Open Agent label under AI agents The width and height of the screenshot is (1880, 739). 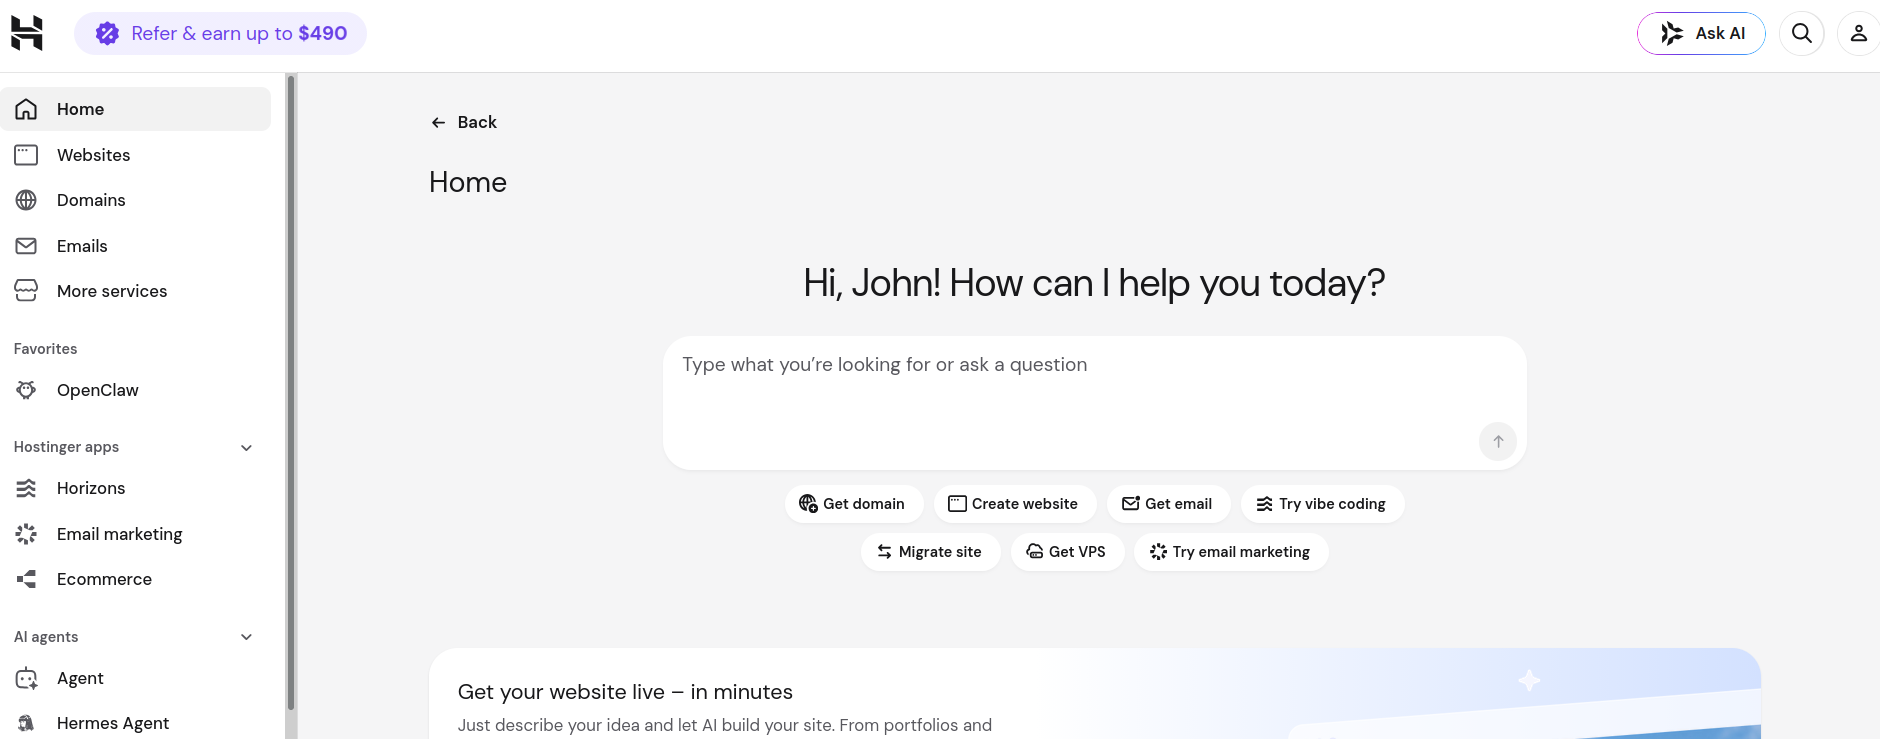[x=80, y=678]
